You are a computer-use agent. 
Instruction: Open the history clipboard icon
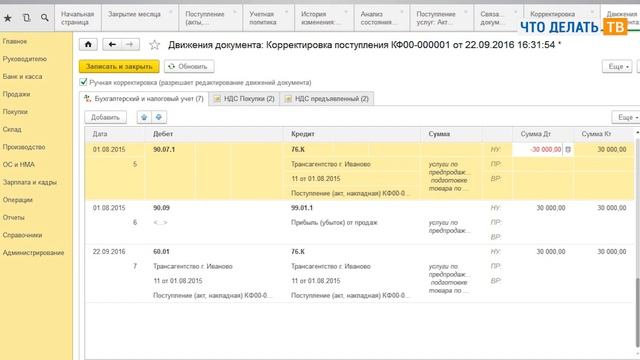click(x=27, y=18)
